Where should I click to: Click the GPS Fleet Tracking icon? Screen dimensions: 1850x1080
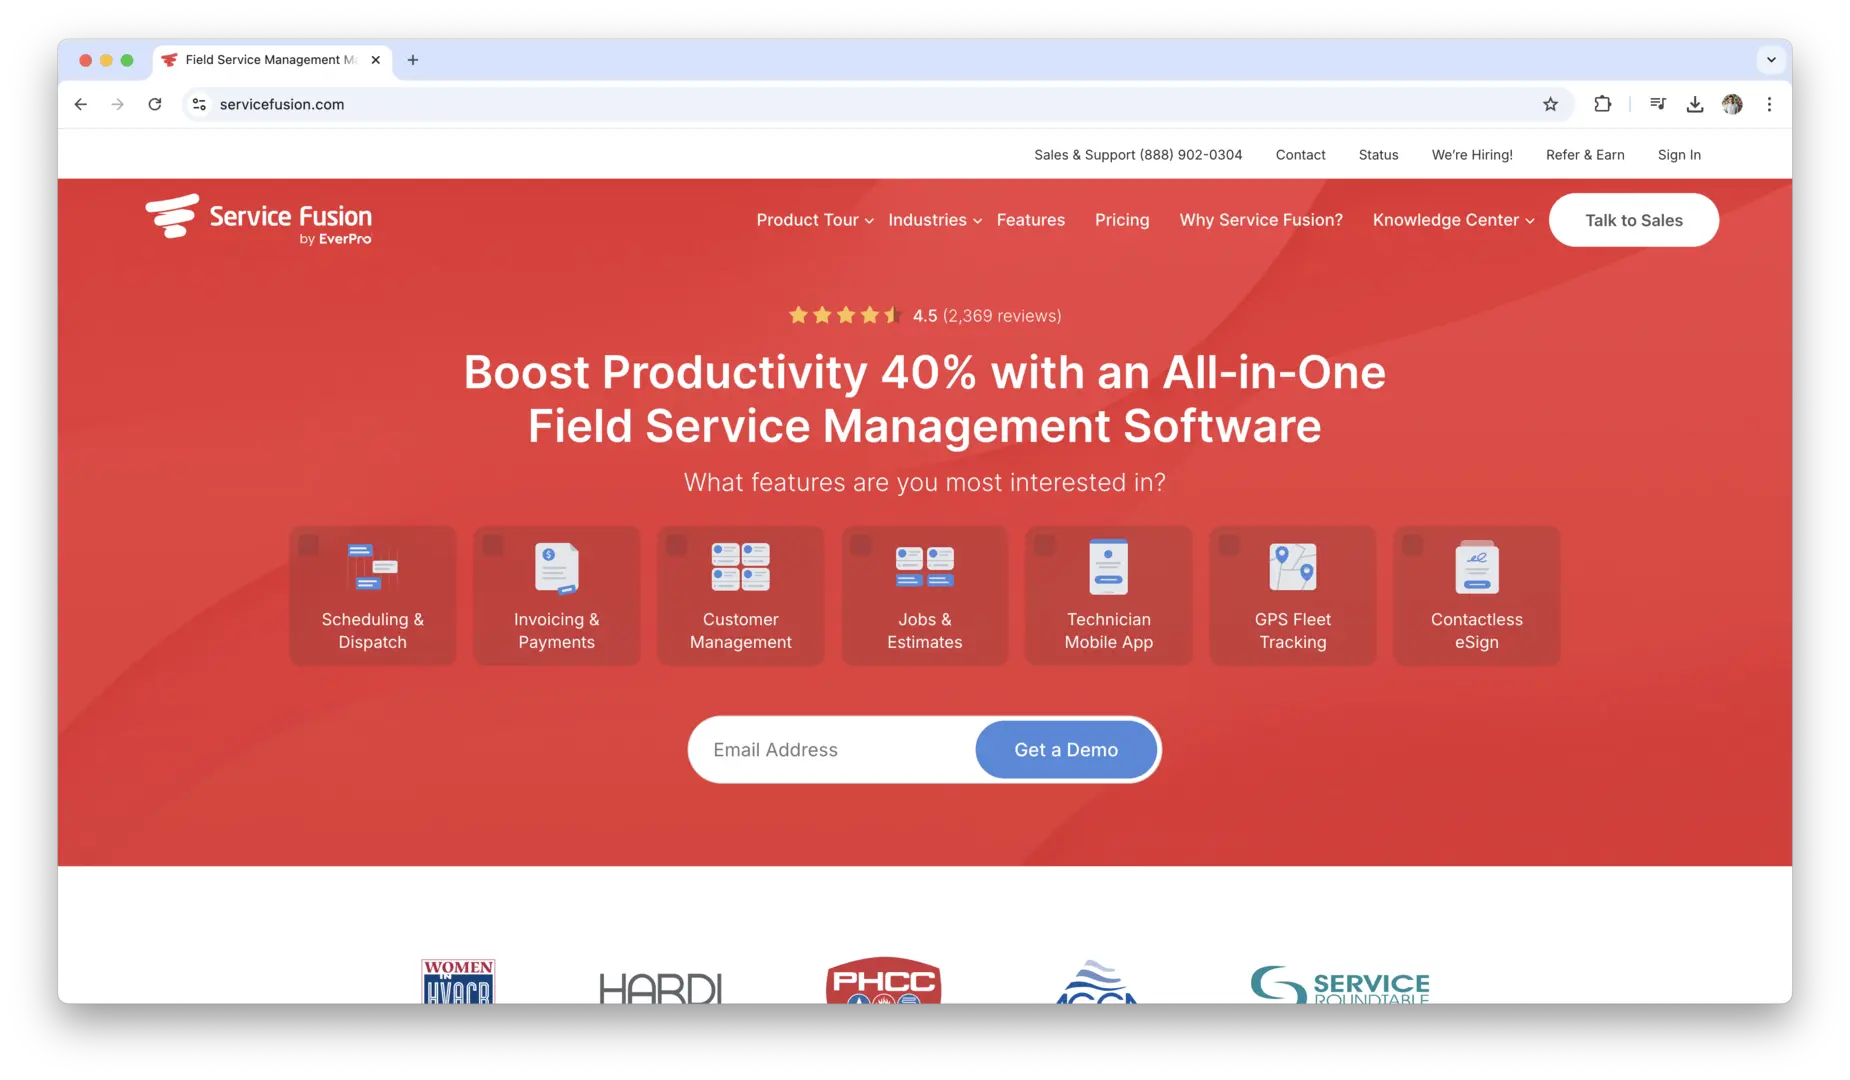pyautogui.click(x=1292, y=567)
